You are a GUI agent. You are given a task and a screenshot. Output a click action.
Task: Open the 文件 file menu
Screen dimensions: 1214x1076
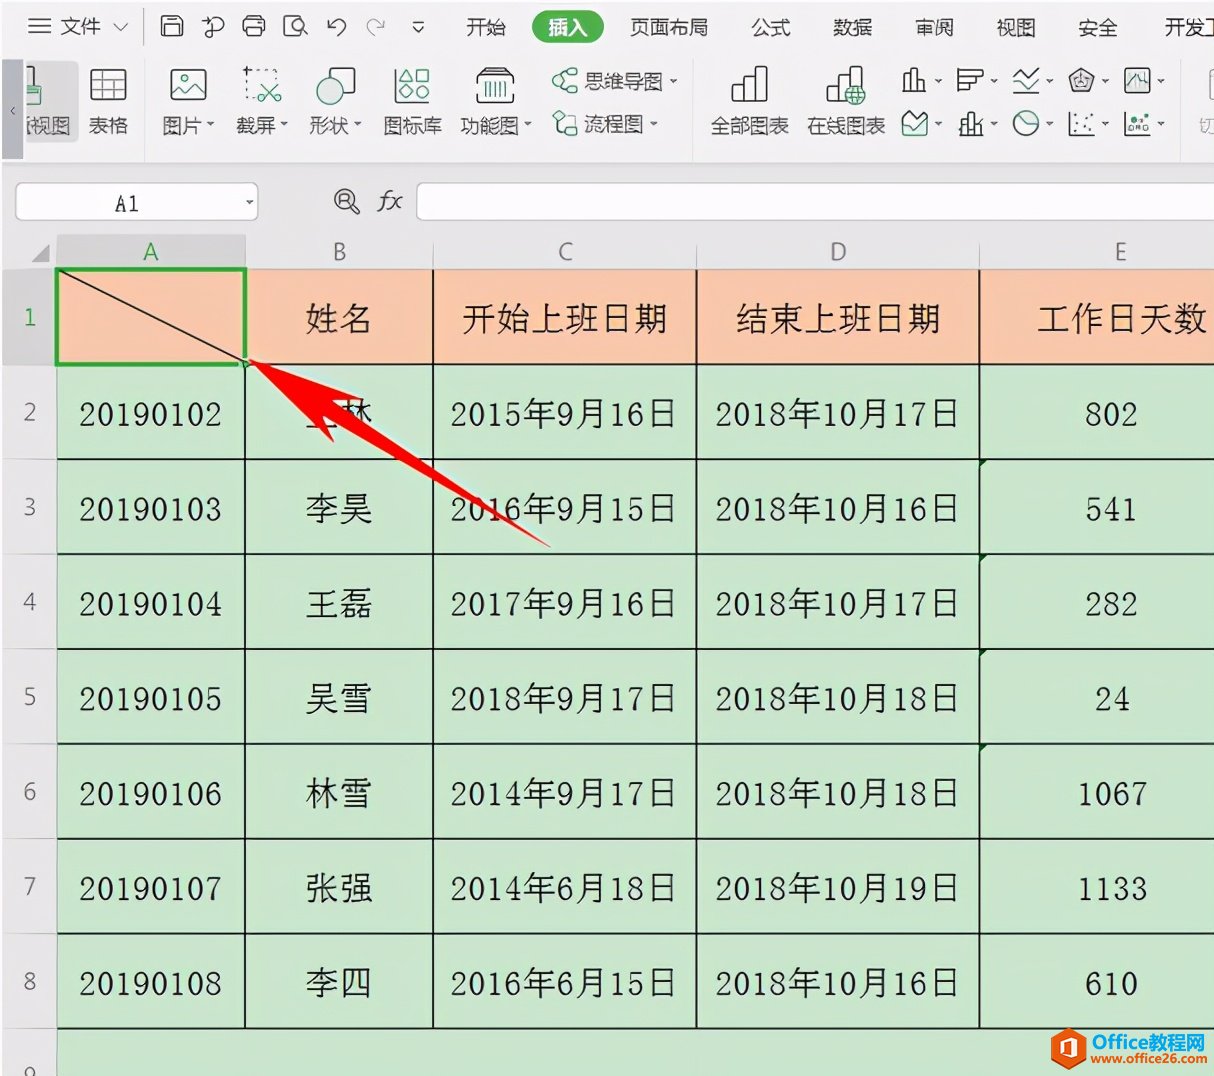point(78,27)
